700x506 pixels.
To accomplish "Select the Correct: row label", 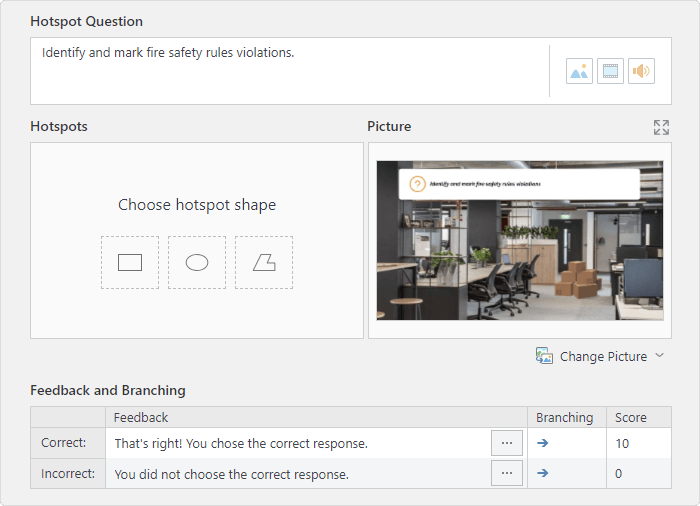I will (x=68, y=443).
